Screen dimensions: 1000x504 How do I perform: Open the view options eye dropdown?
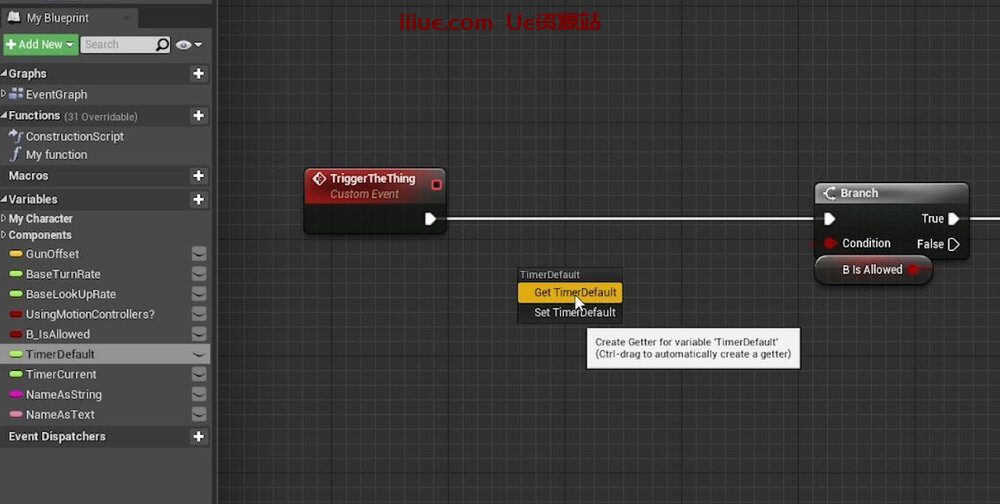(188, 45)
